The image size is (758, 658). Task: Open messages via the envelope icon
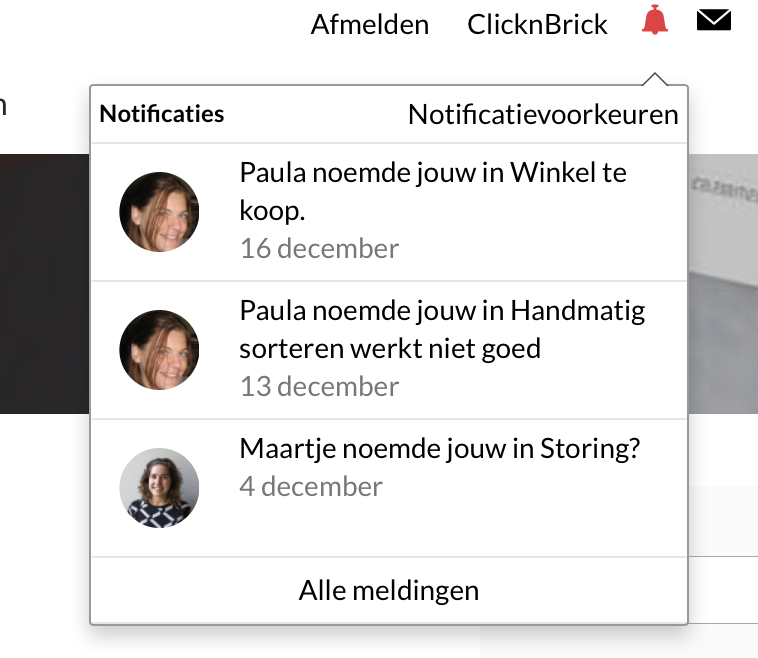pyautogui.click(x=714, y=20)
